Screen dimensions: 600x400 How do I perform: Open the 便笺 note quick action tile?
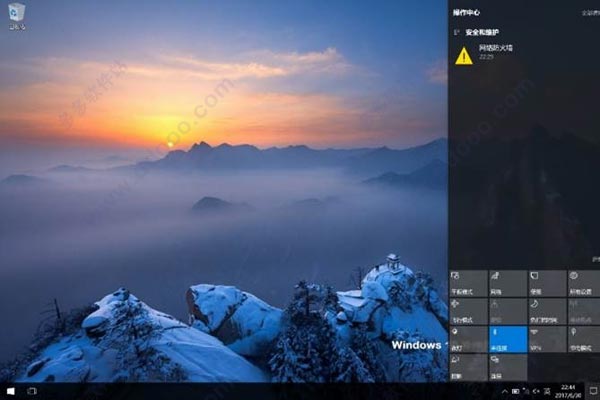pyautogui.click(x=547, y=283)
